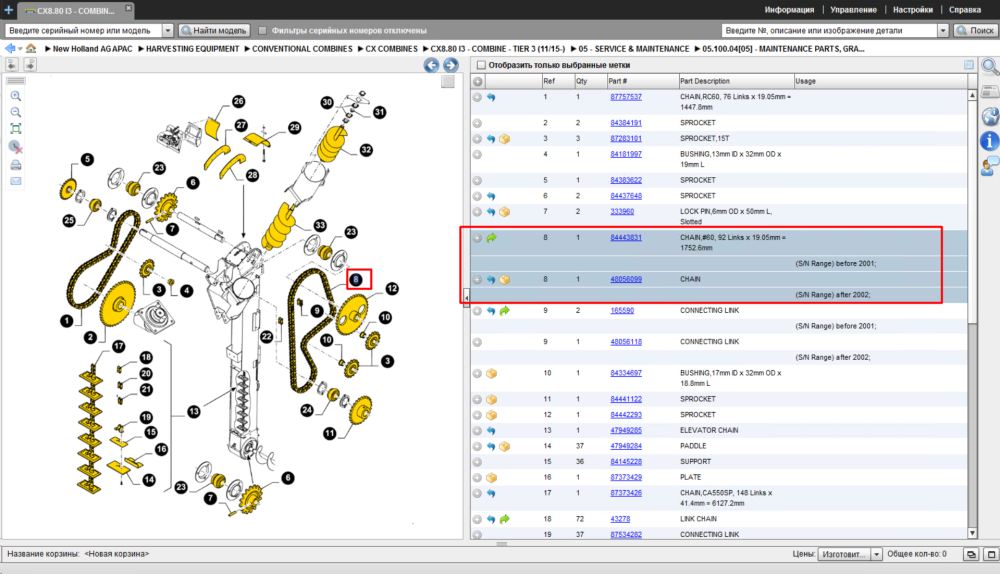Add part 84383622 to basket with plus button

pyautogui.click(x=477, y=180)
